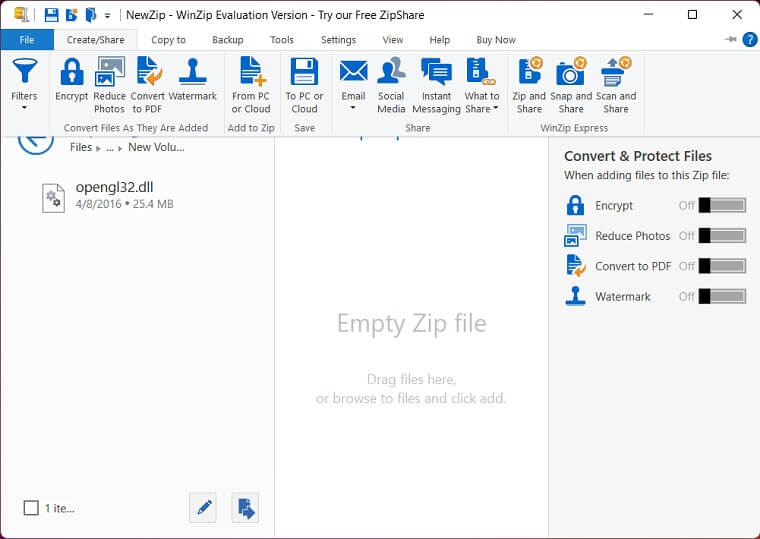Click the second quick access toolbar icon
Viewport: 760px width, 539px height.
click(72, 15)
